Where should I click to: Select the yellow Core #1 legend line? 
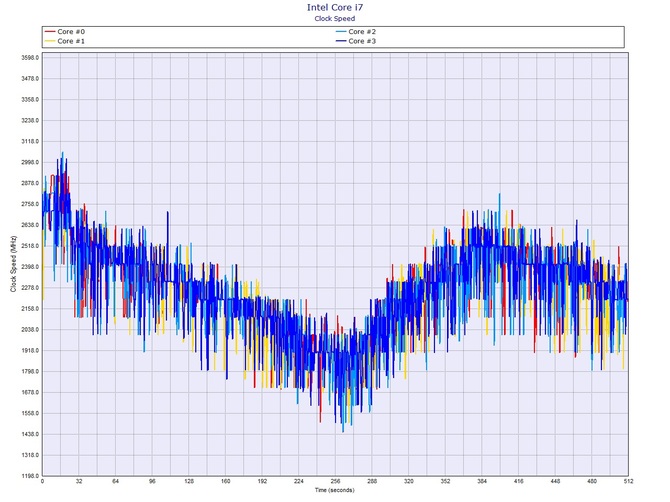(50, 41)
